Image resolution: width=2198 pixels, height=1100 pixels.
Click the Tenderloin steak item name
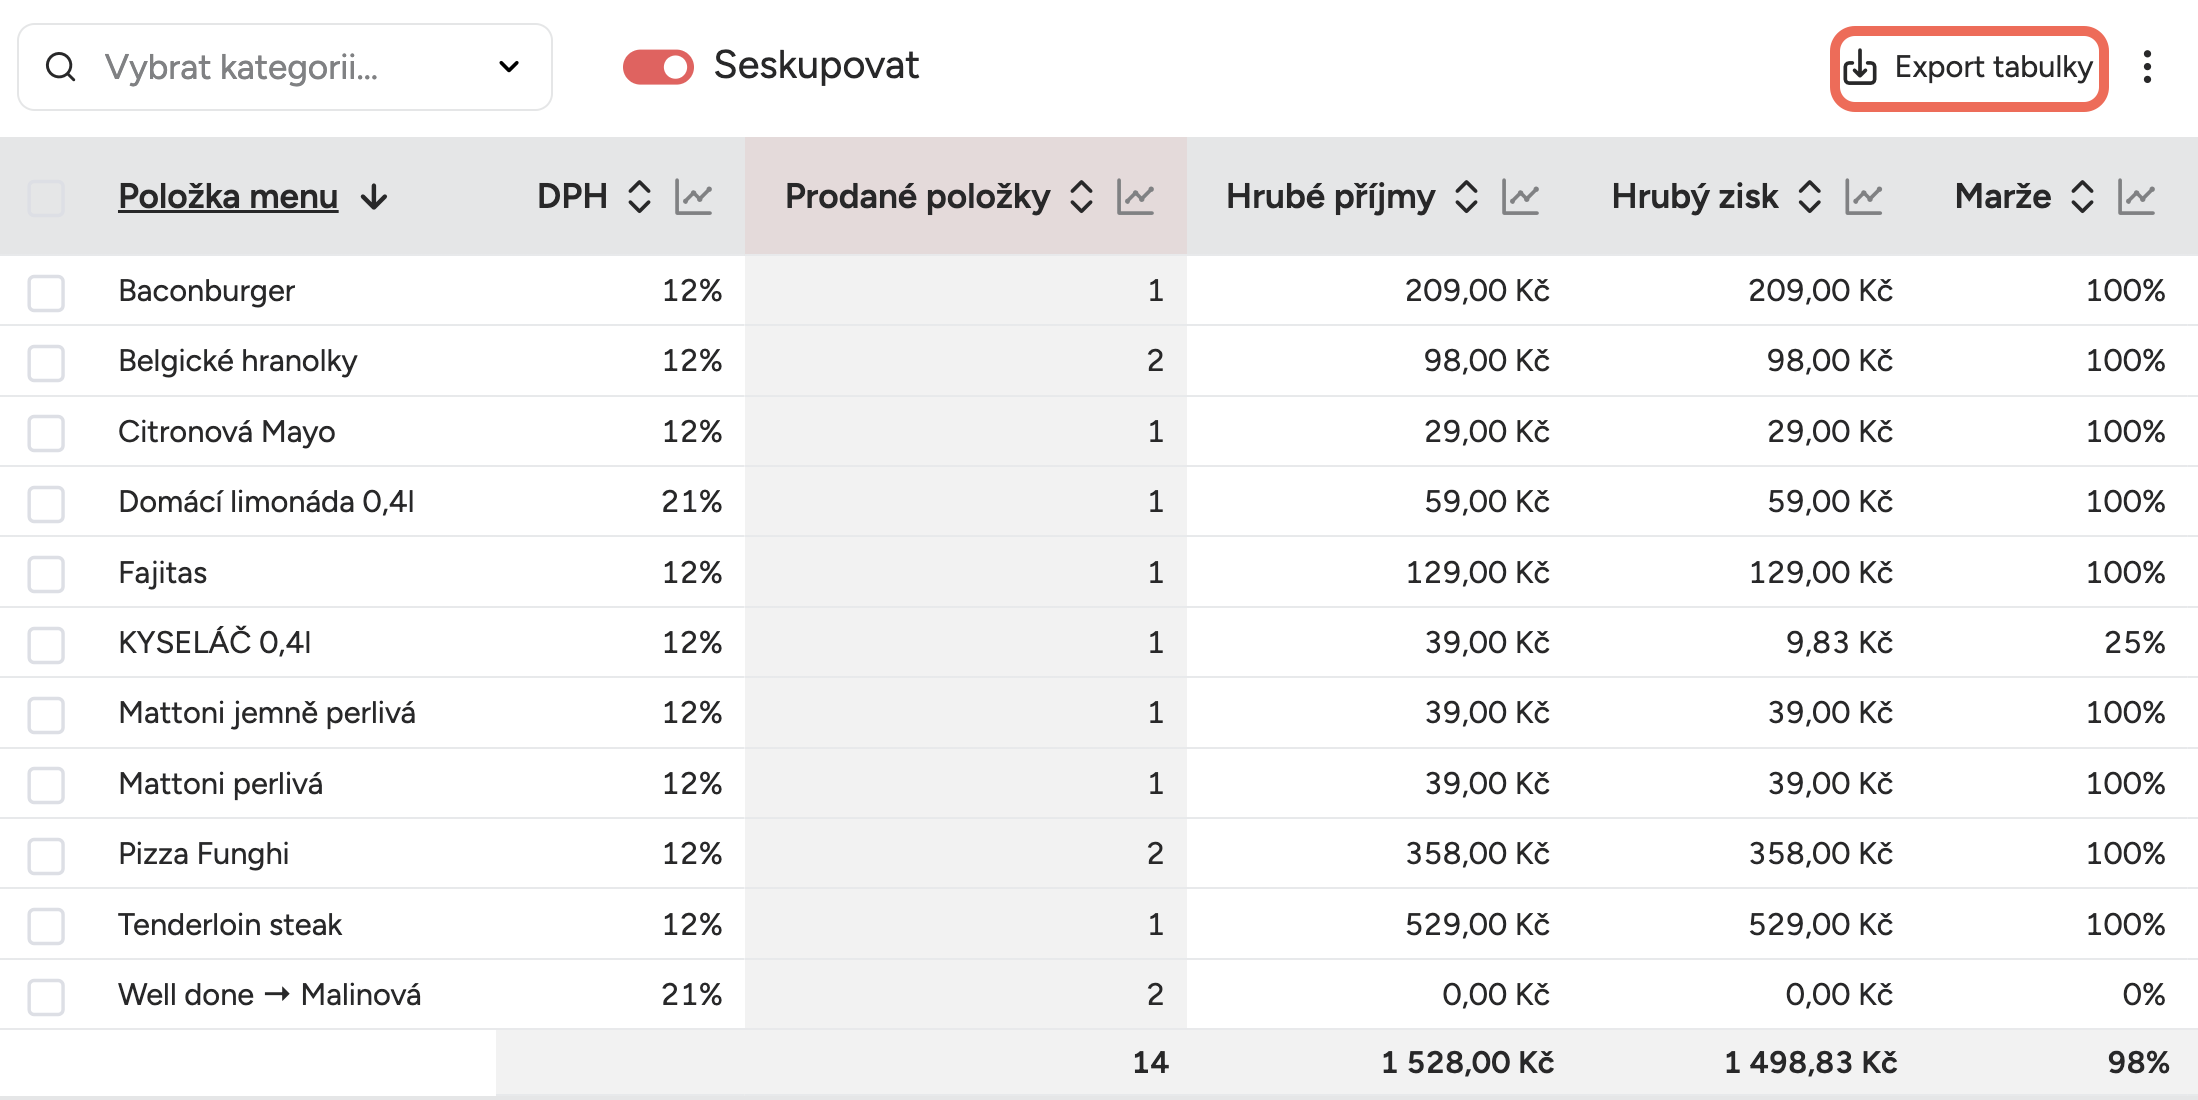[230, 924]
